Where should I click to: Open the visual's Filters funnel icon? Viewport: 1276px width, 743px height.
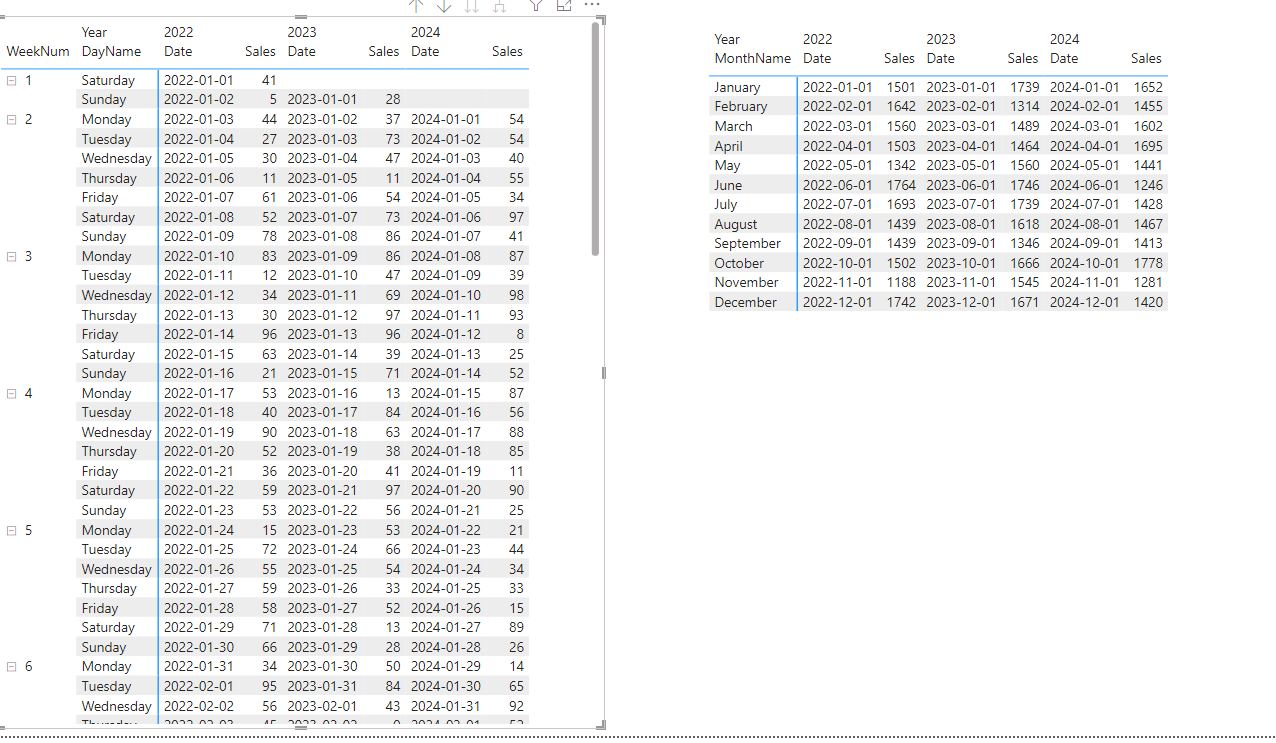click(536, 5)
